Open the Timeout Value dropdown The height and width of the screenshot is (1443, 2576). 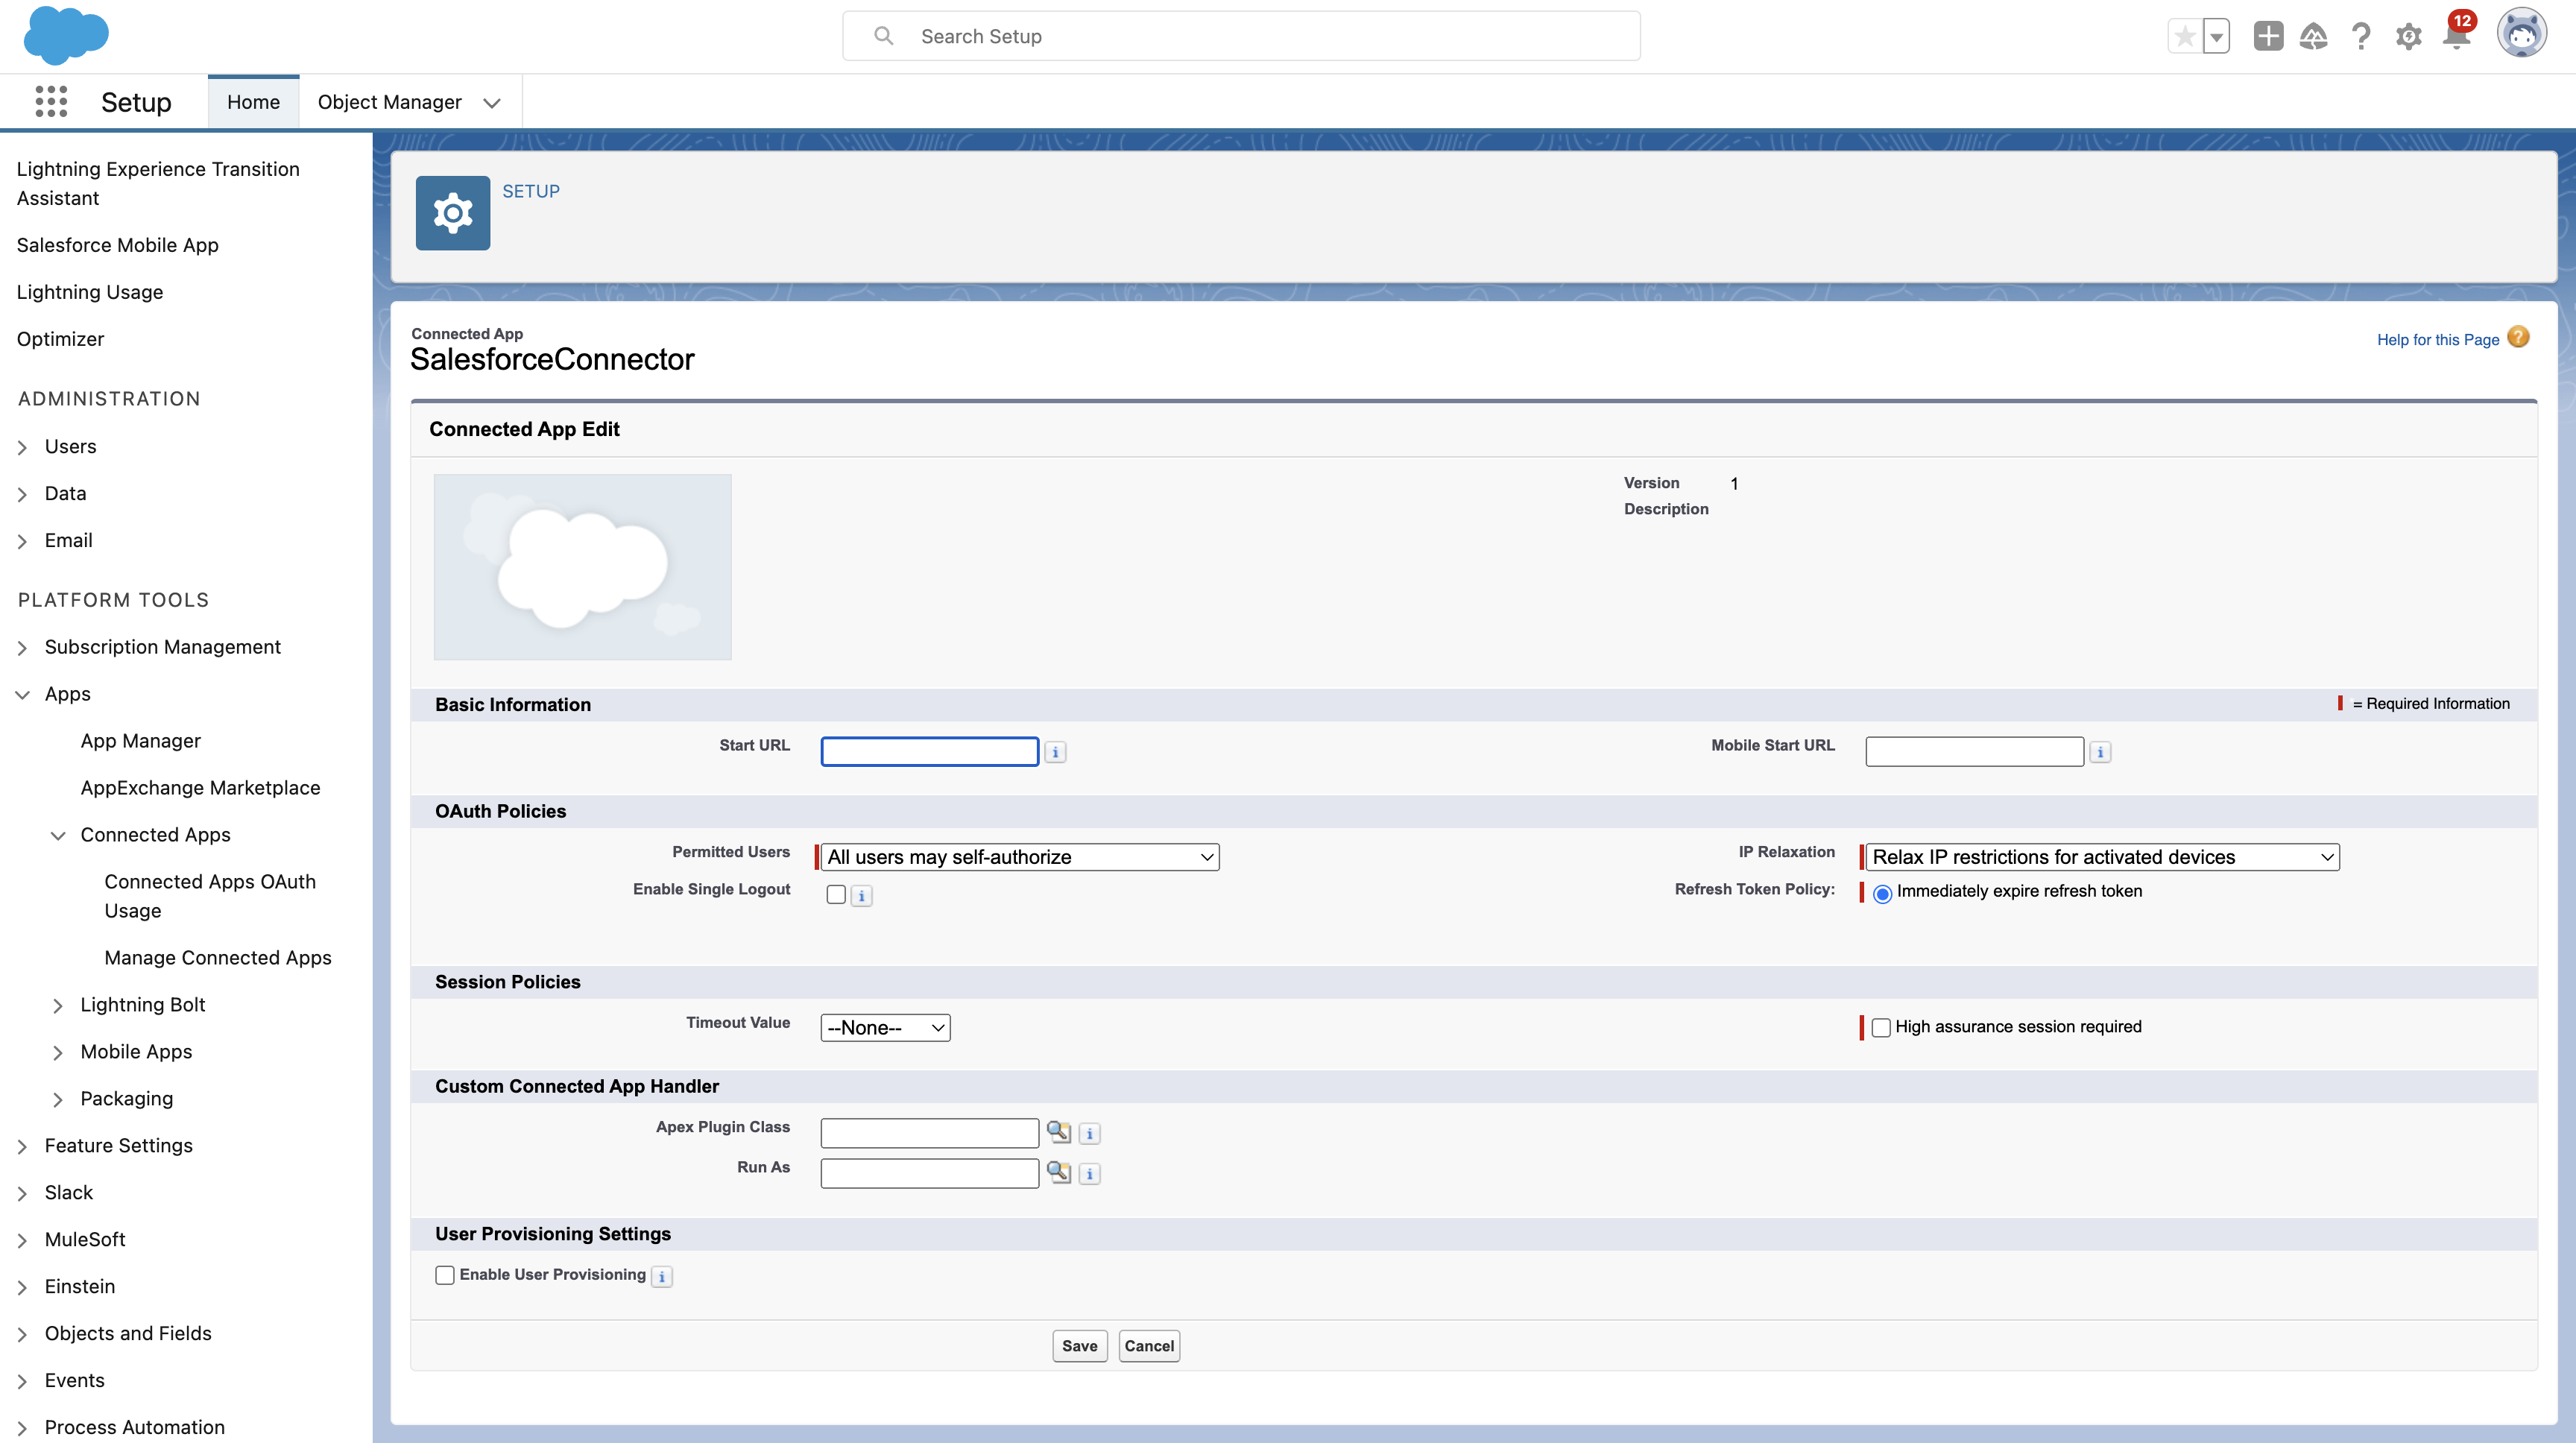click(x=885, y=1028)
